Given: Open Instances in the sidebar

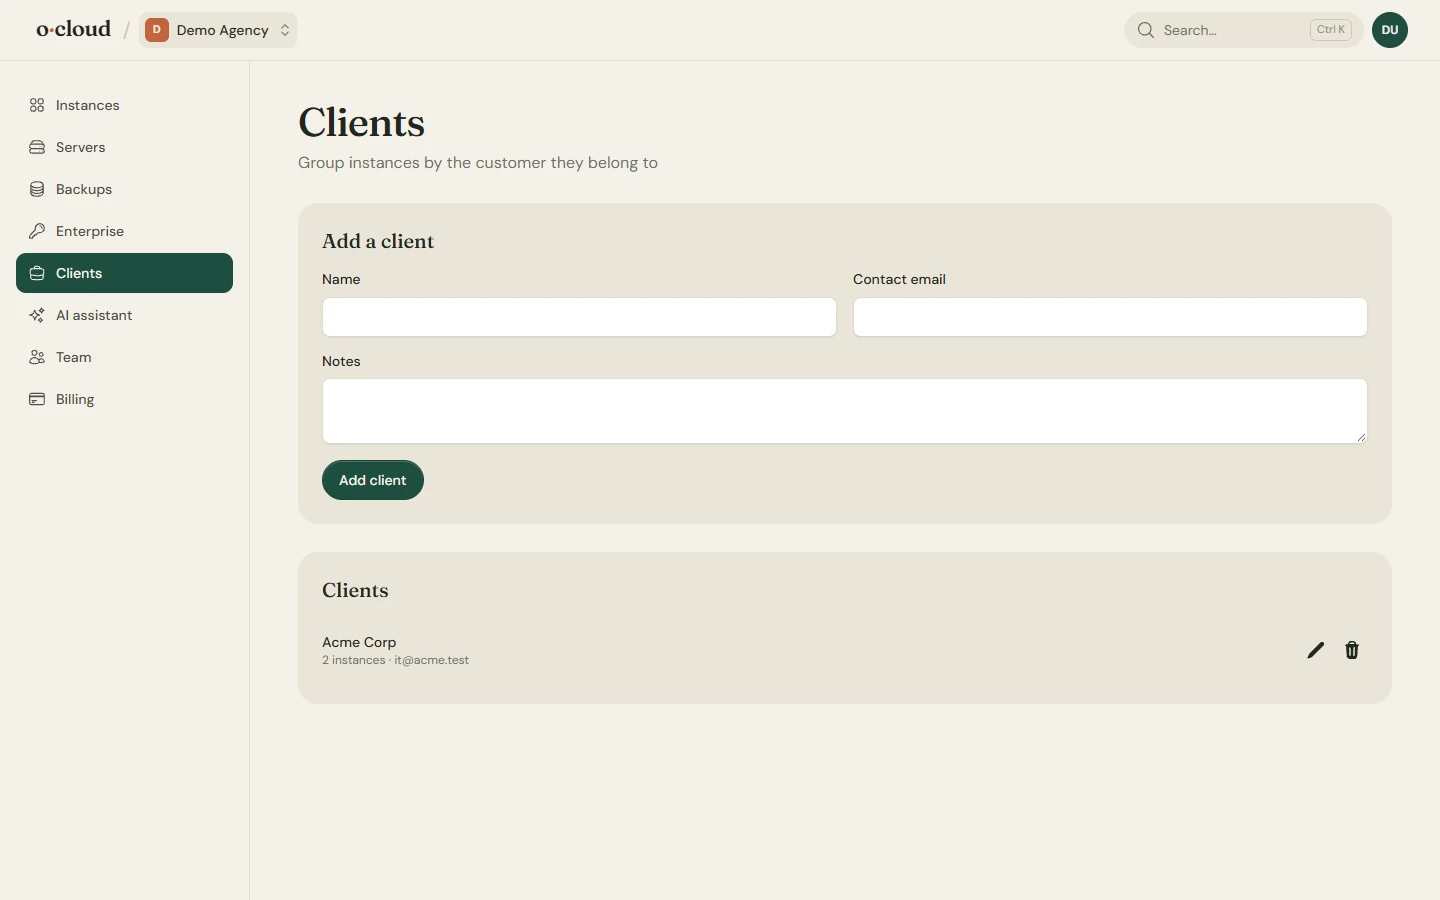Looking at the screenshot, I should 124,105.
